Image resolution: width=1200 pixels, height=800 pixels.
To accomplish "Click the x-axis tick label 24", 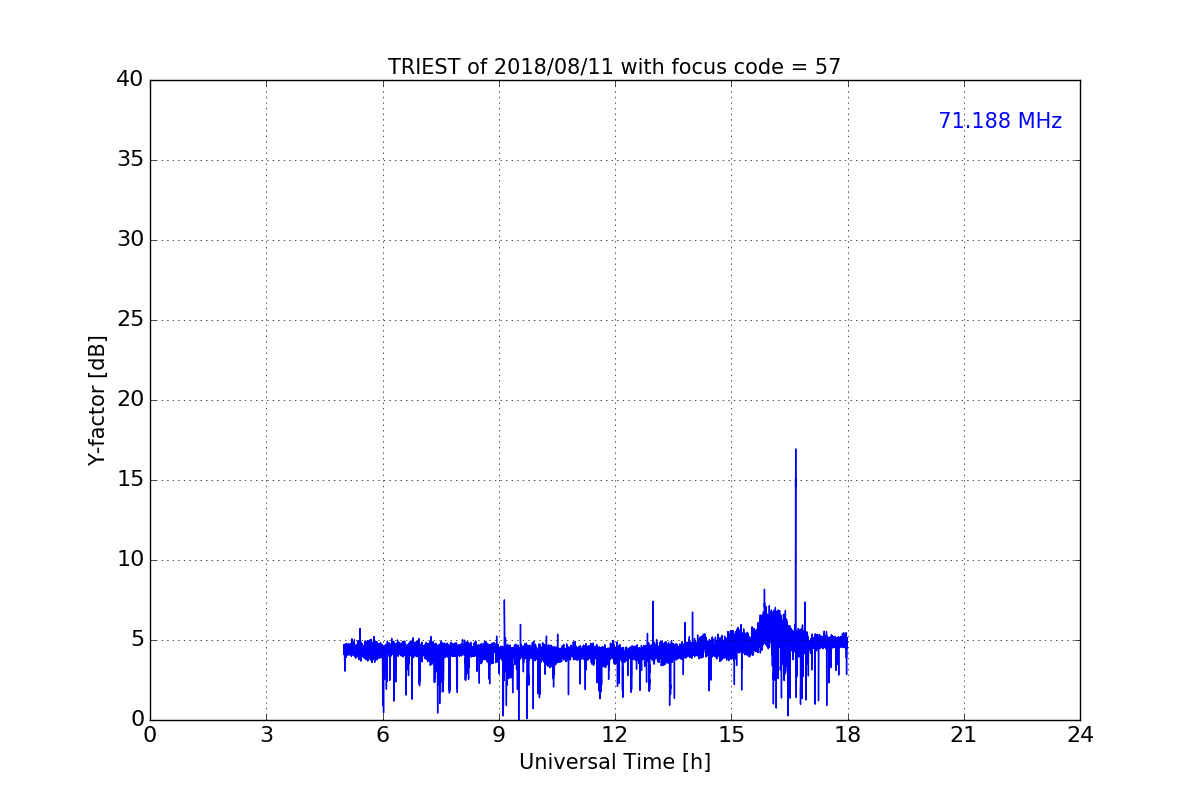I will coord(1080,735).
